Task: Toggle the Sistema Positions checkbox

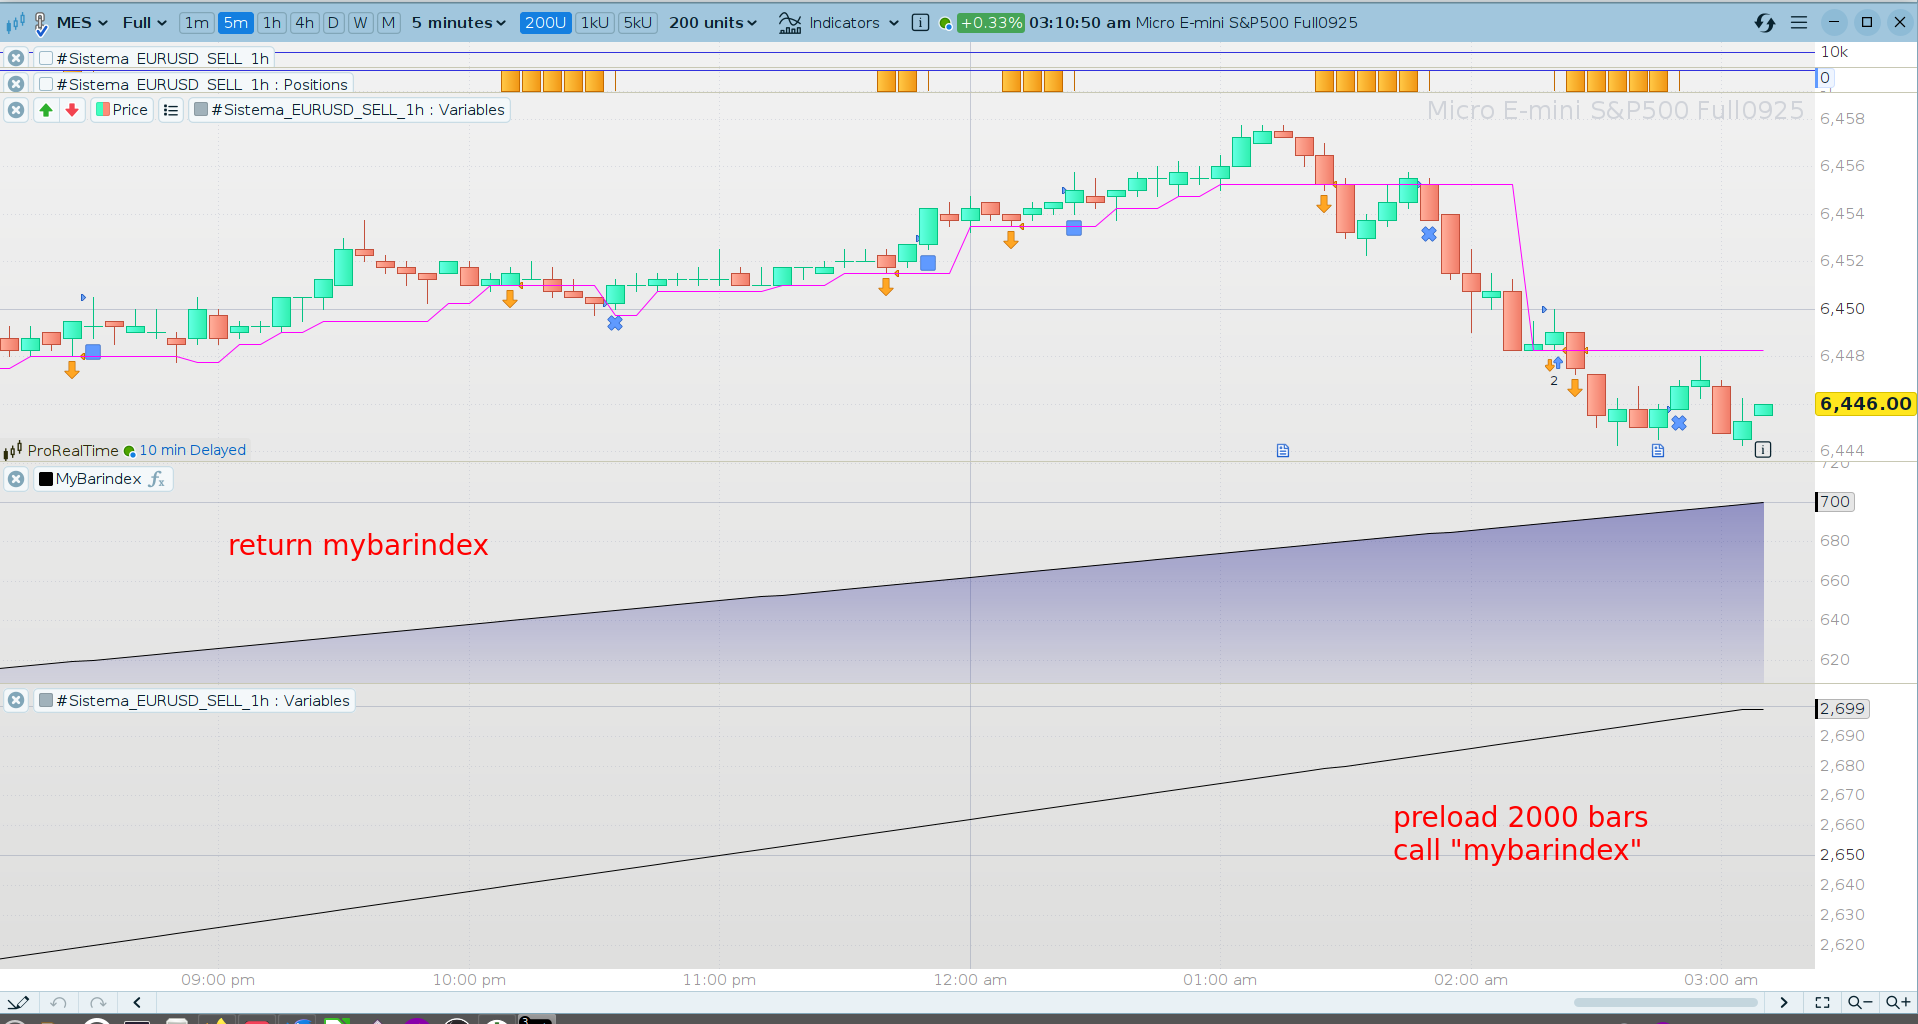Action: pyautogui.click(x=46, y=84)
